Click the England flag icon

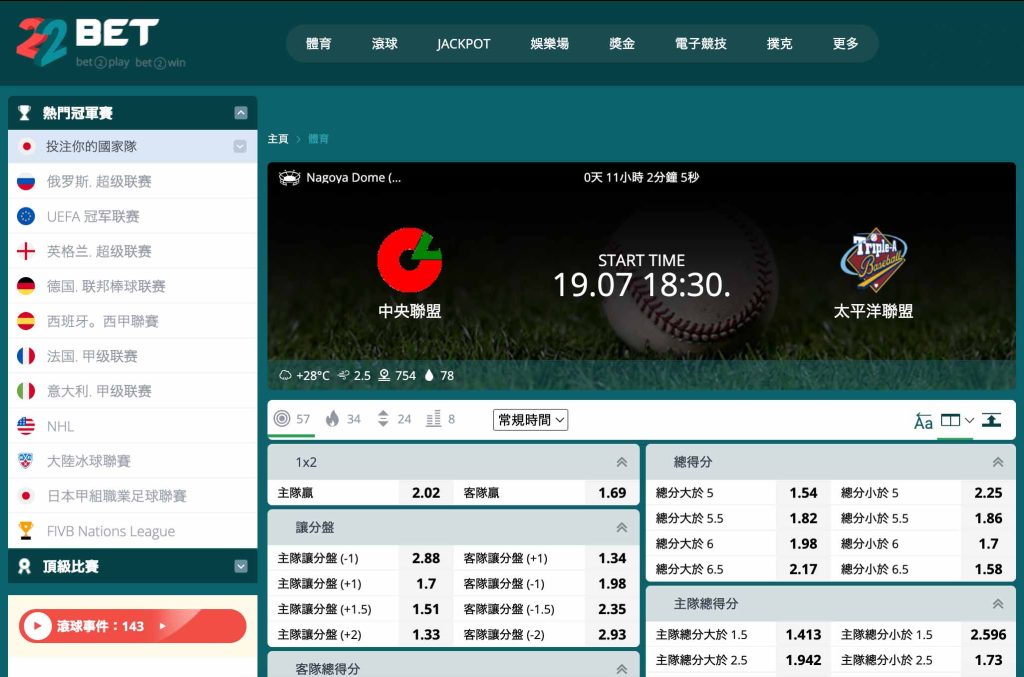[x=26, y=251]
